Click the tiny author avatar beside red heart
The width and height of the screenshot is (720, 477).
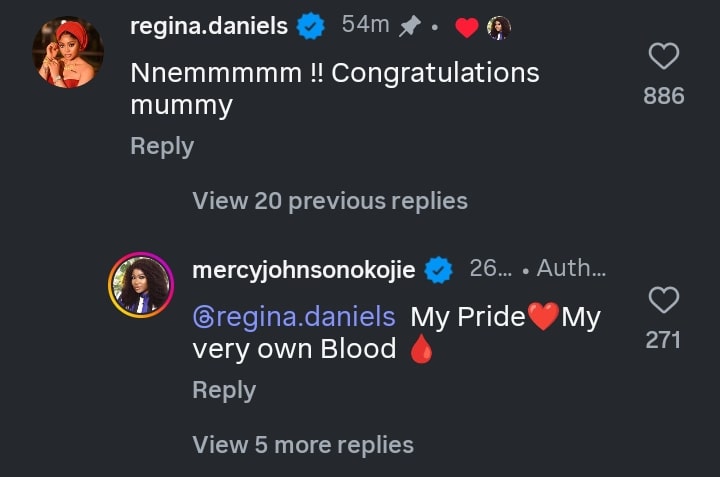pyautogui.click(x=498, y=28)
